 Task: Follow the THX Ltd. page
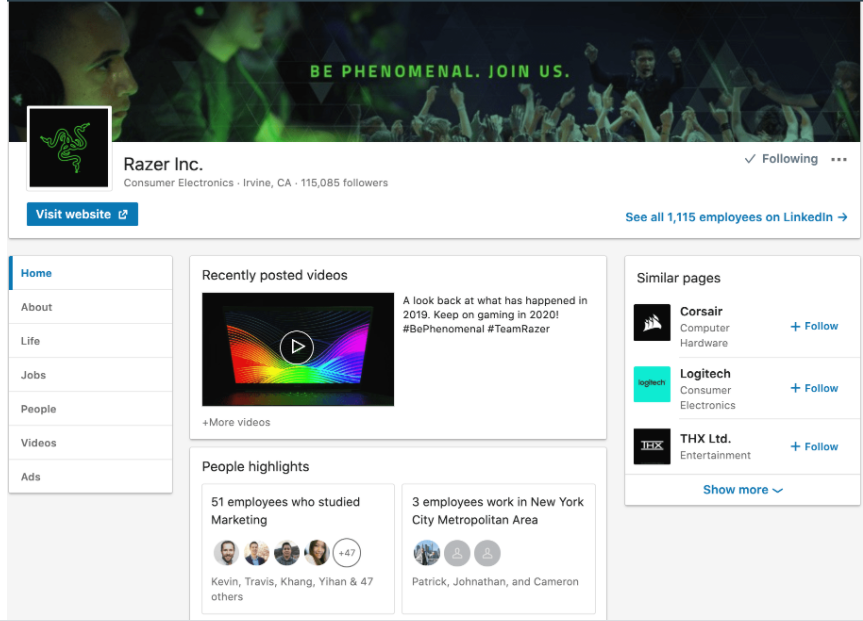coord(814,446)
